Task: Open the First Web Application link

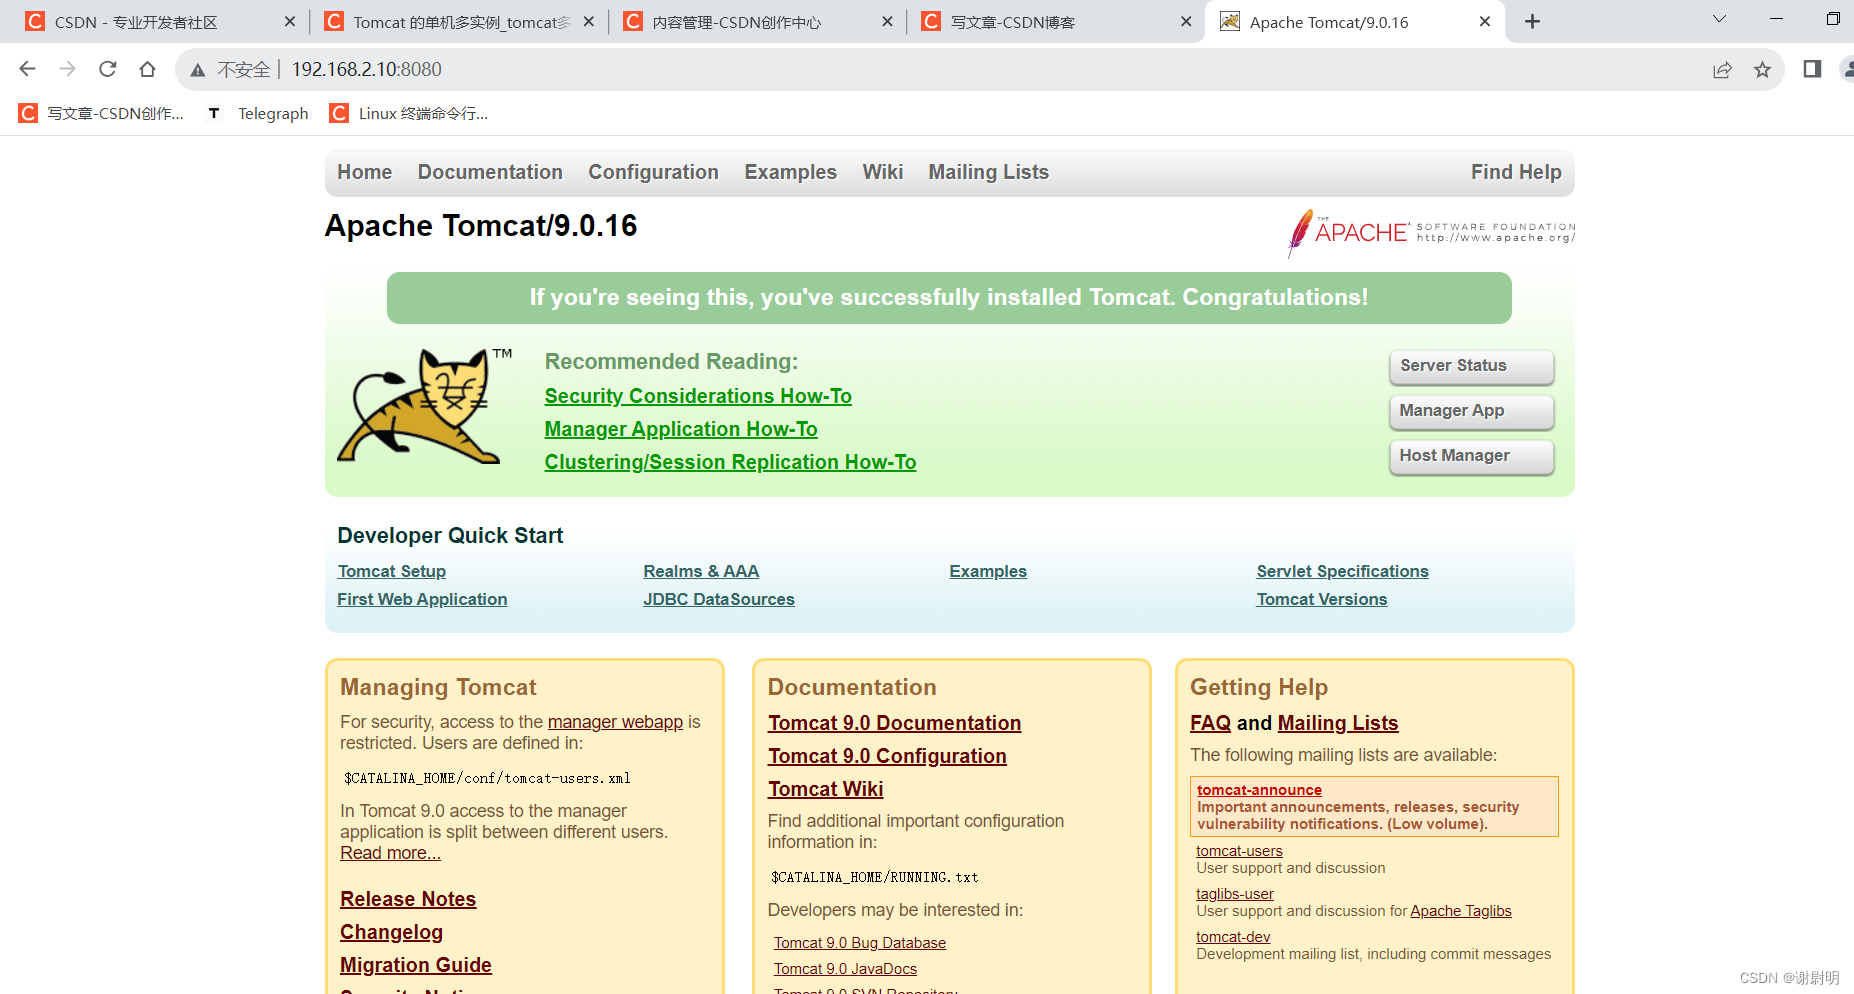Action: [422, 599]
